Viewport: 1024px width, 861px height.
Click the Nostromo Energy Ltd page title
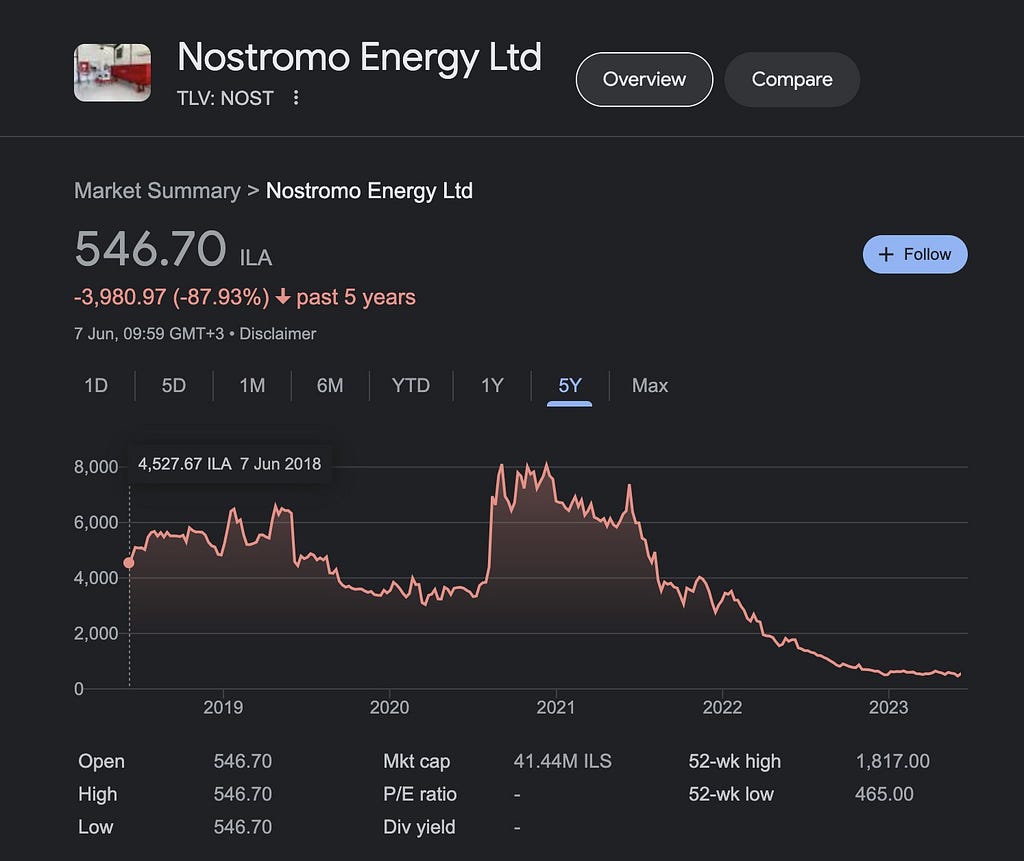(359, 57)
